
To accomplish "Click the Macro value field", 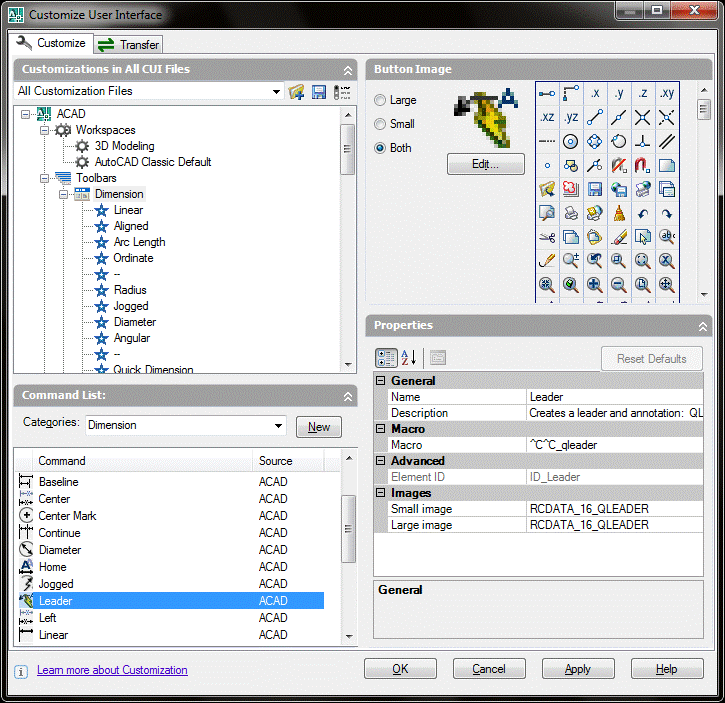I will click(614, 445).
